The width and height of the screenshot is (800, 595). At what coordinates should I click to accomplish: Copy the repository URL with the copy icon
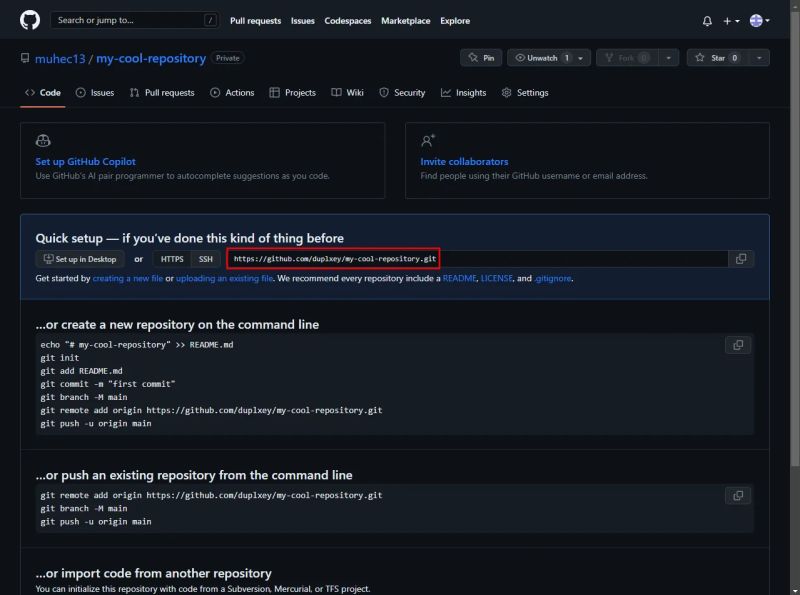coord(741,259)
